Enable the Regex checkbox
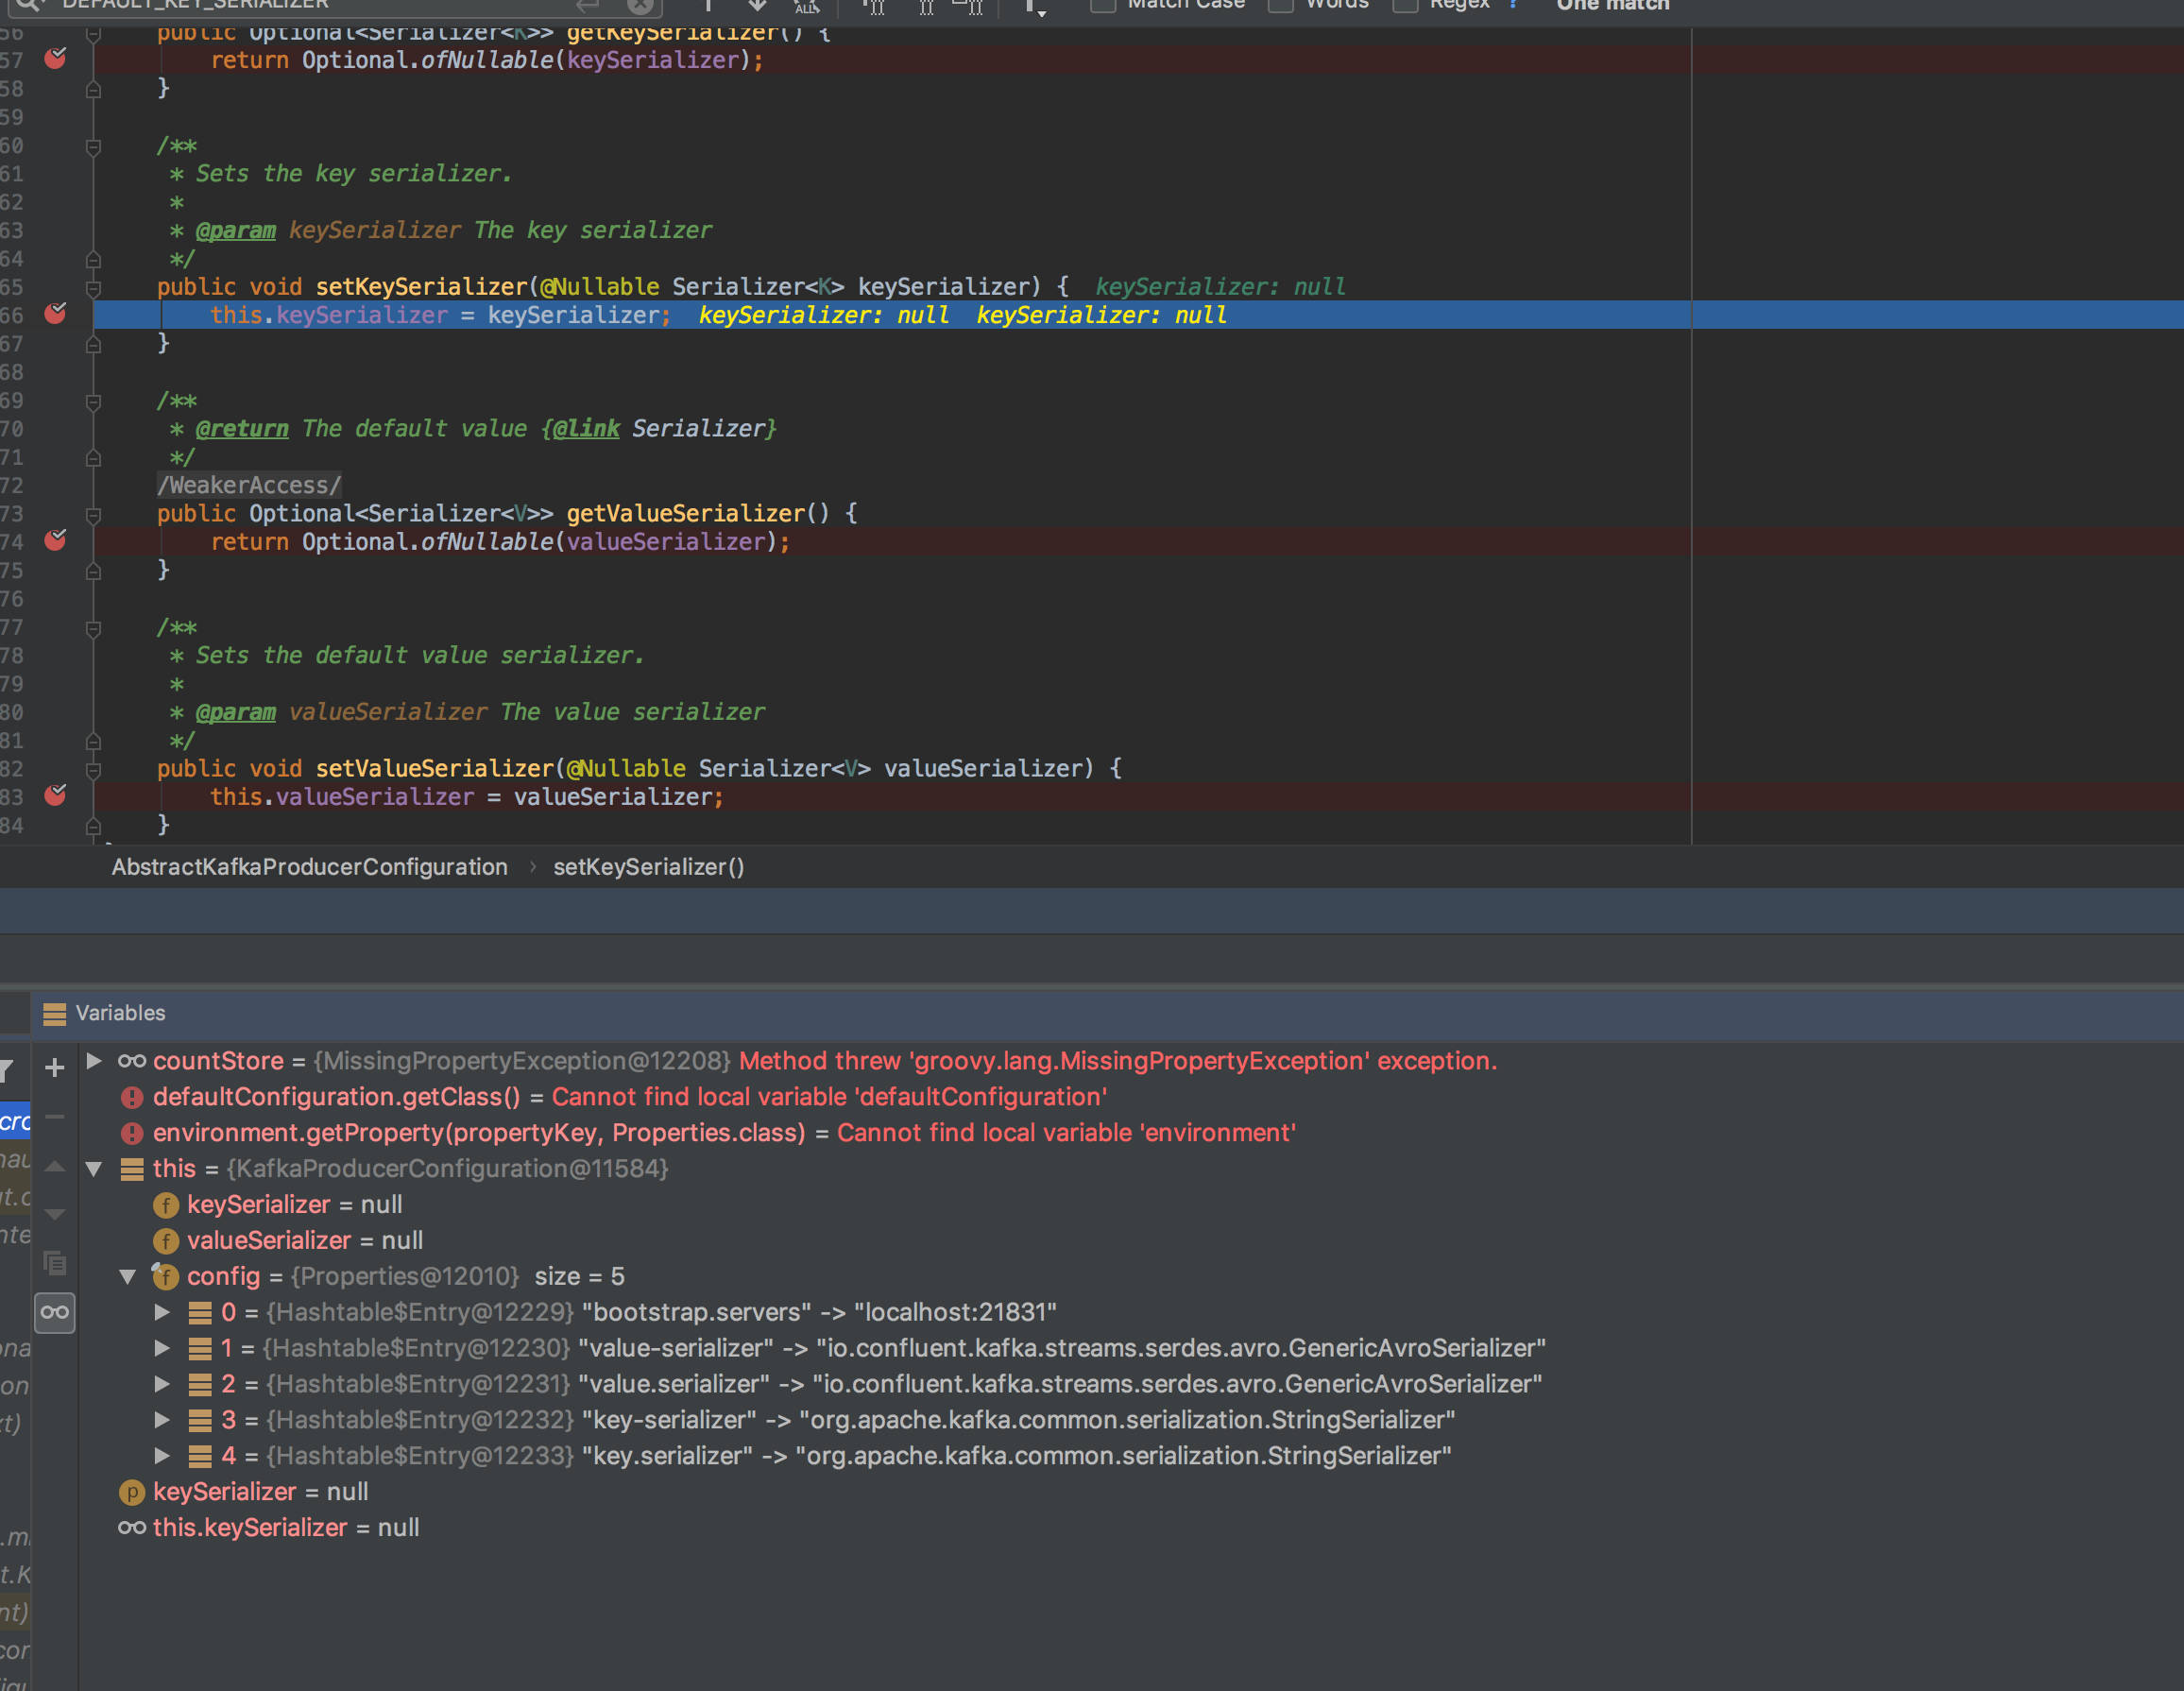The image size is (2184, 1691). [1404, 5]
